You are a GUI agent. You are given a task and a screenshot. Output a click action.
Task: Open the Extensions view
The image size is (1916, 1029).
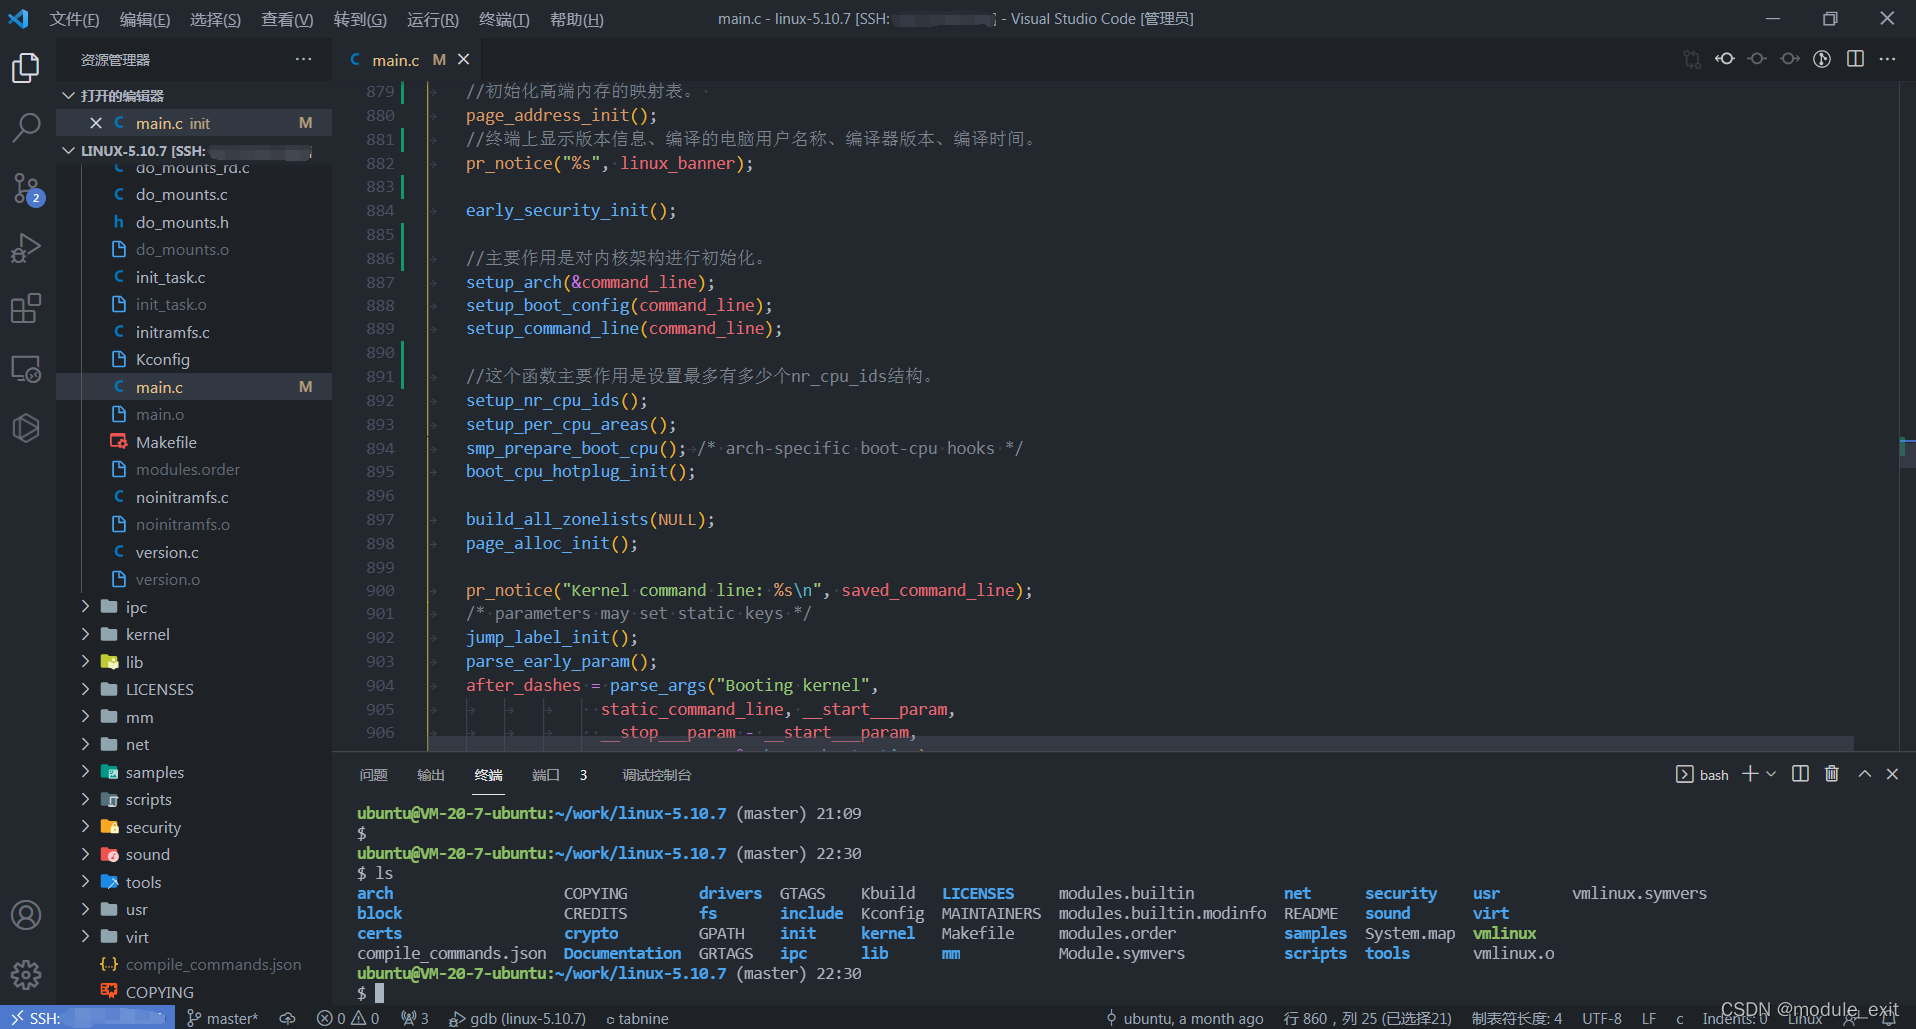coord(26,308)
